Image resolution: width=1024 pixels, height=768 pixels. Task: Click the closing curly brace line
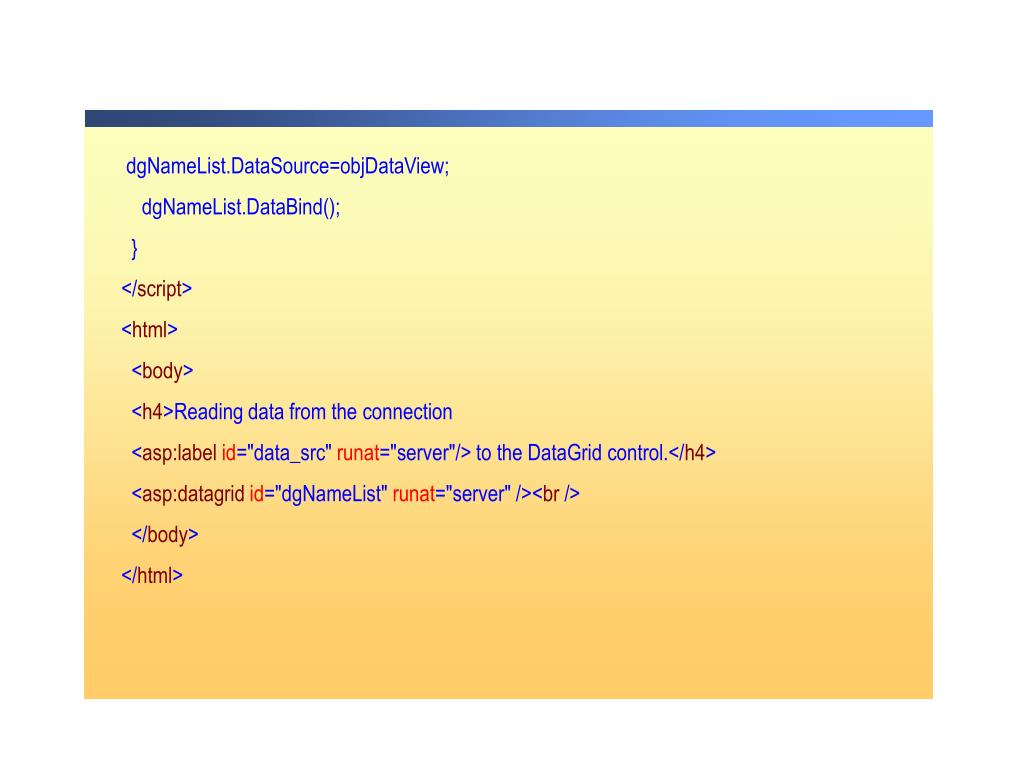(x=135, y=249)
